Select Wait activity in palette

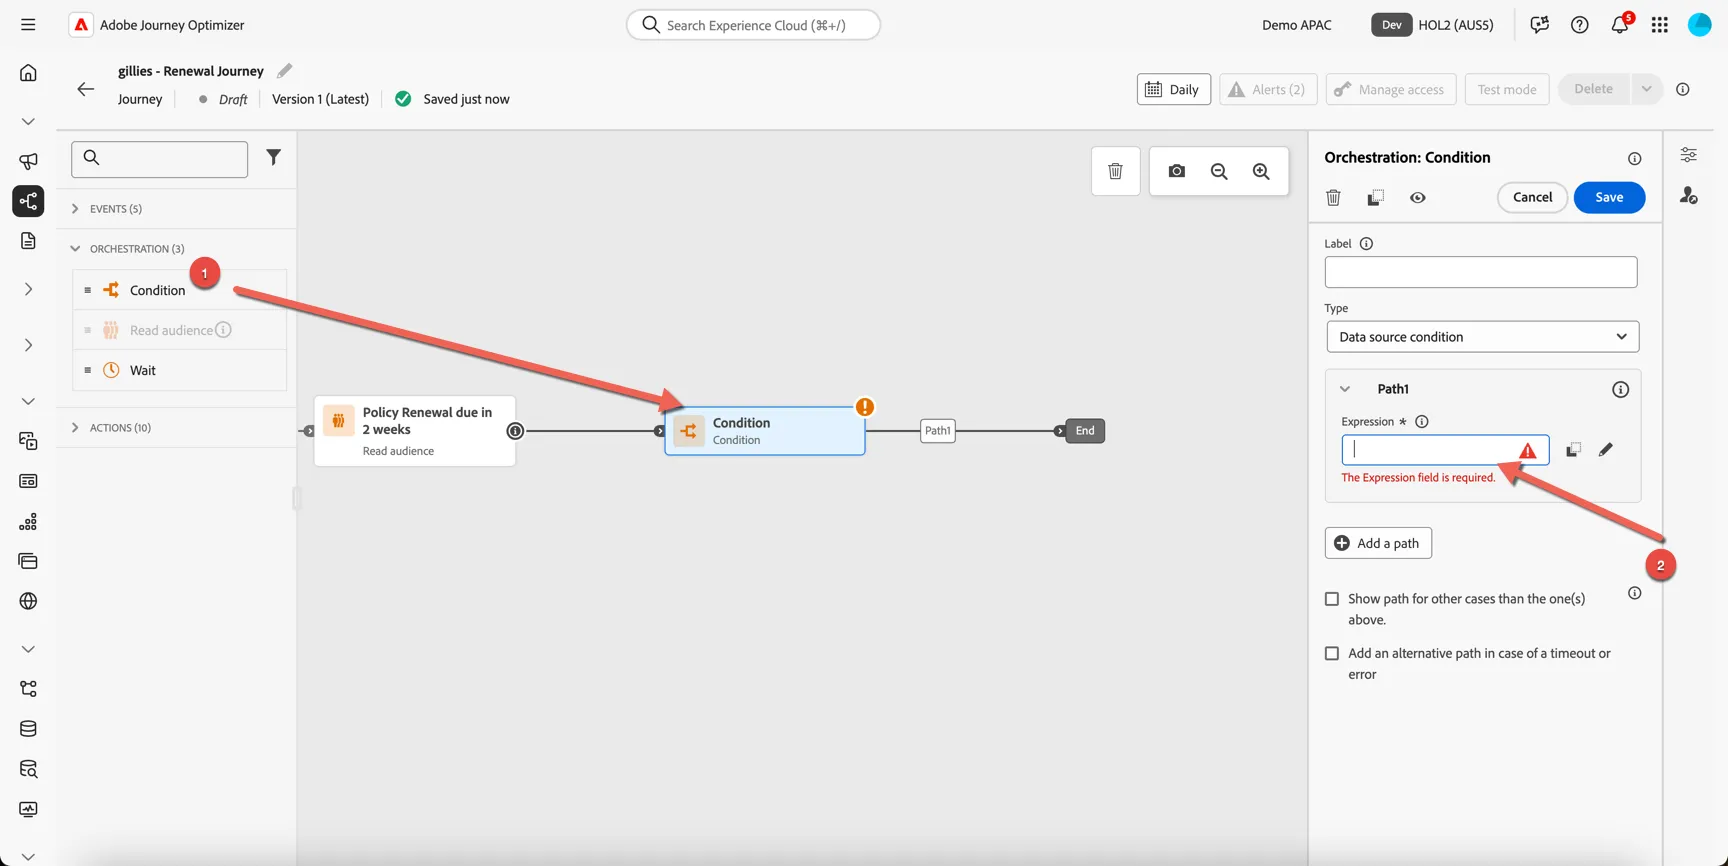(x=180, y=370)
